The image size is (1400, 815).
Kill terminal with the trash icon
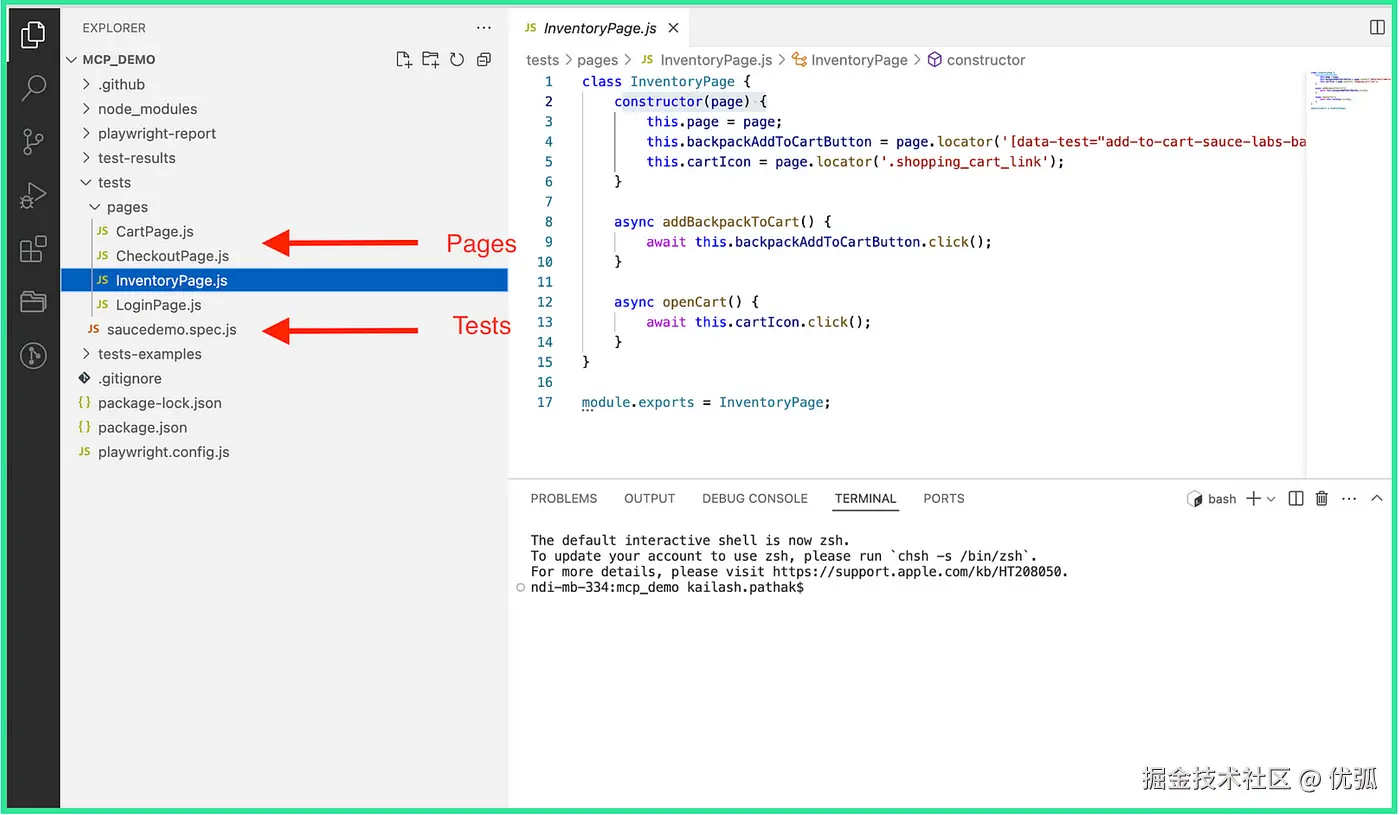pyautogui.click(x=1322, y=498)
